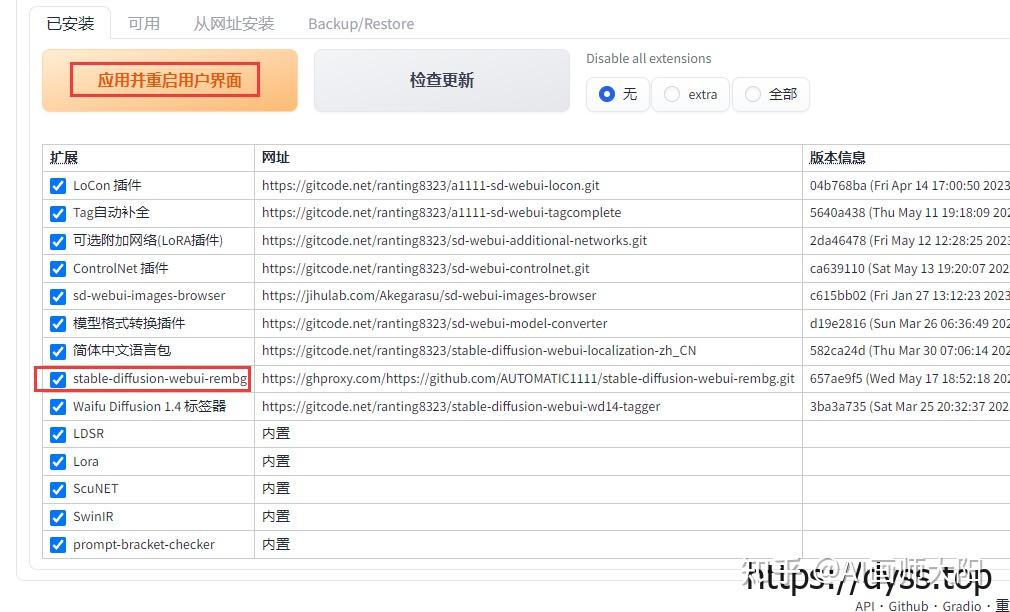
Task: Open the Github footer link
Action: pos(908,606)
